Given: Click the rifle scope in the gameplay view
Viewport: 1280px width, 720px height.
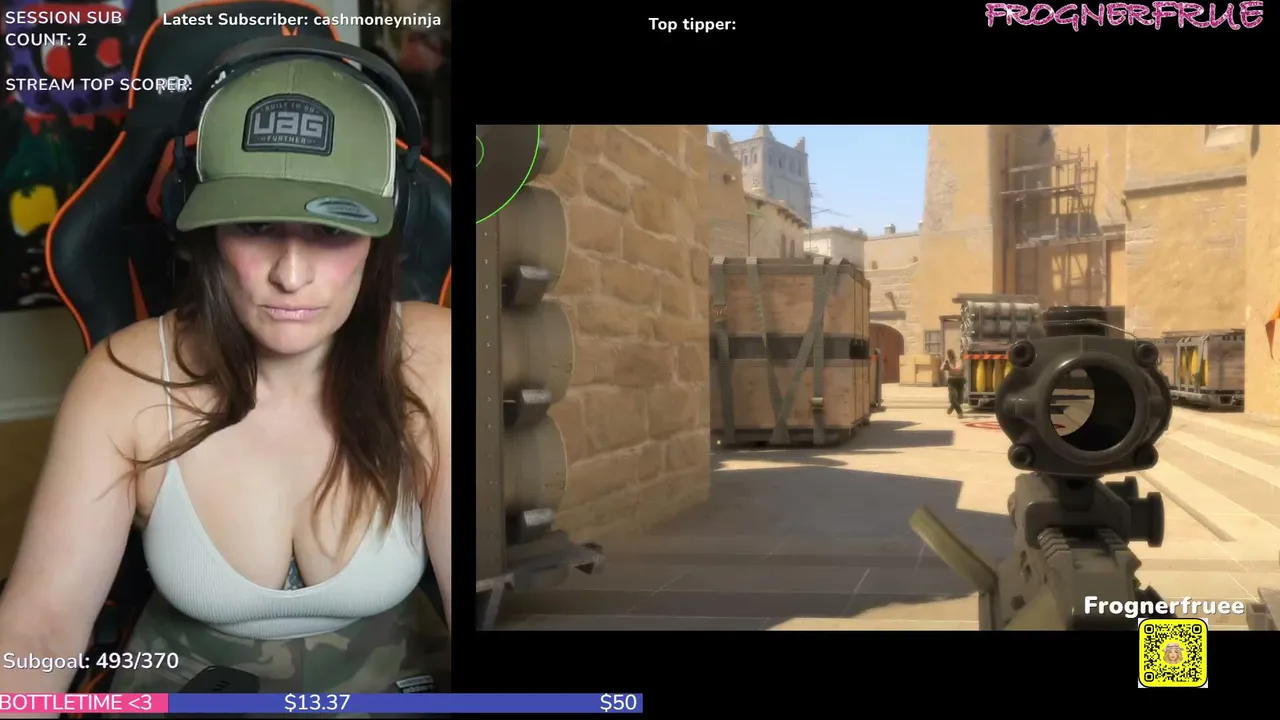Looking at the screenshot, I should point(1086,406).
